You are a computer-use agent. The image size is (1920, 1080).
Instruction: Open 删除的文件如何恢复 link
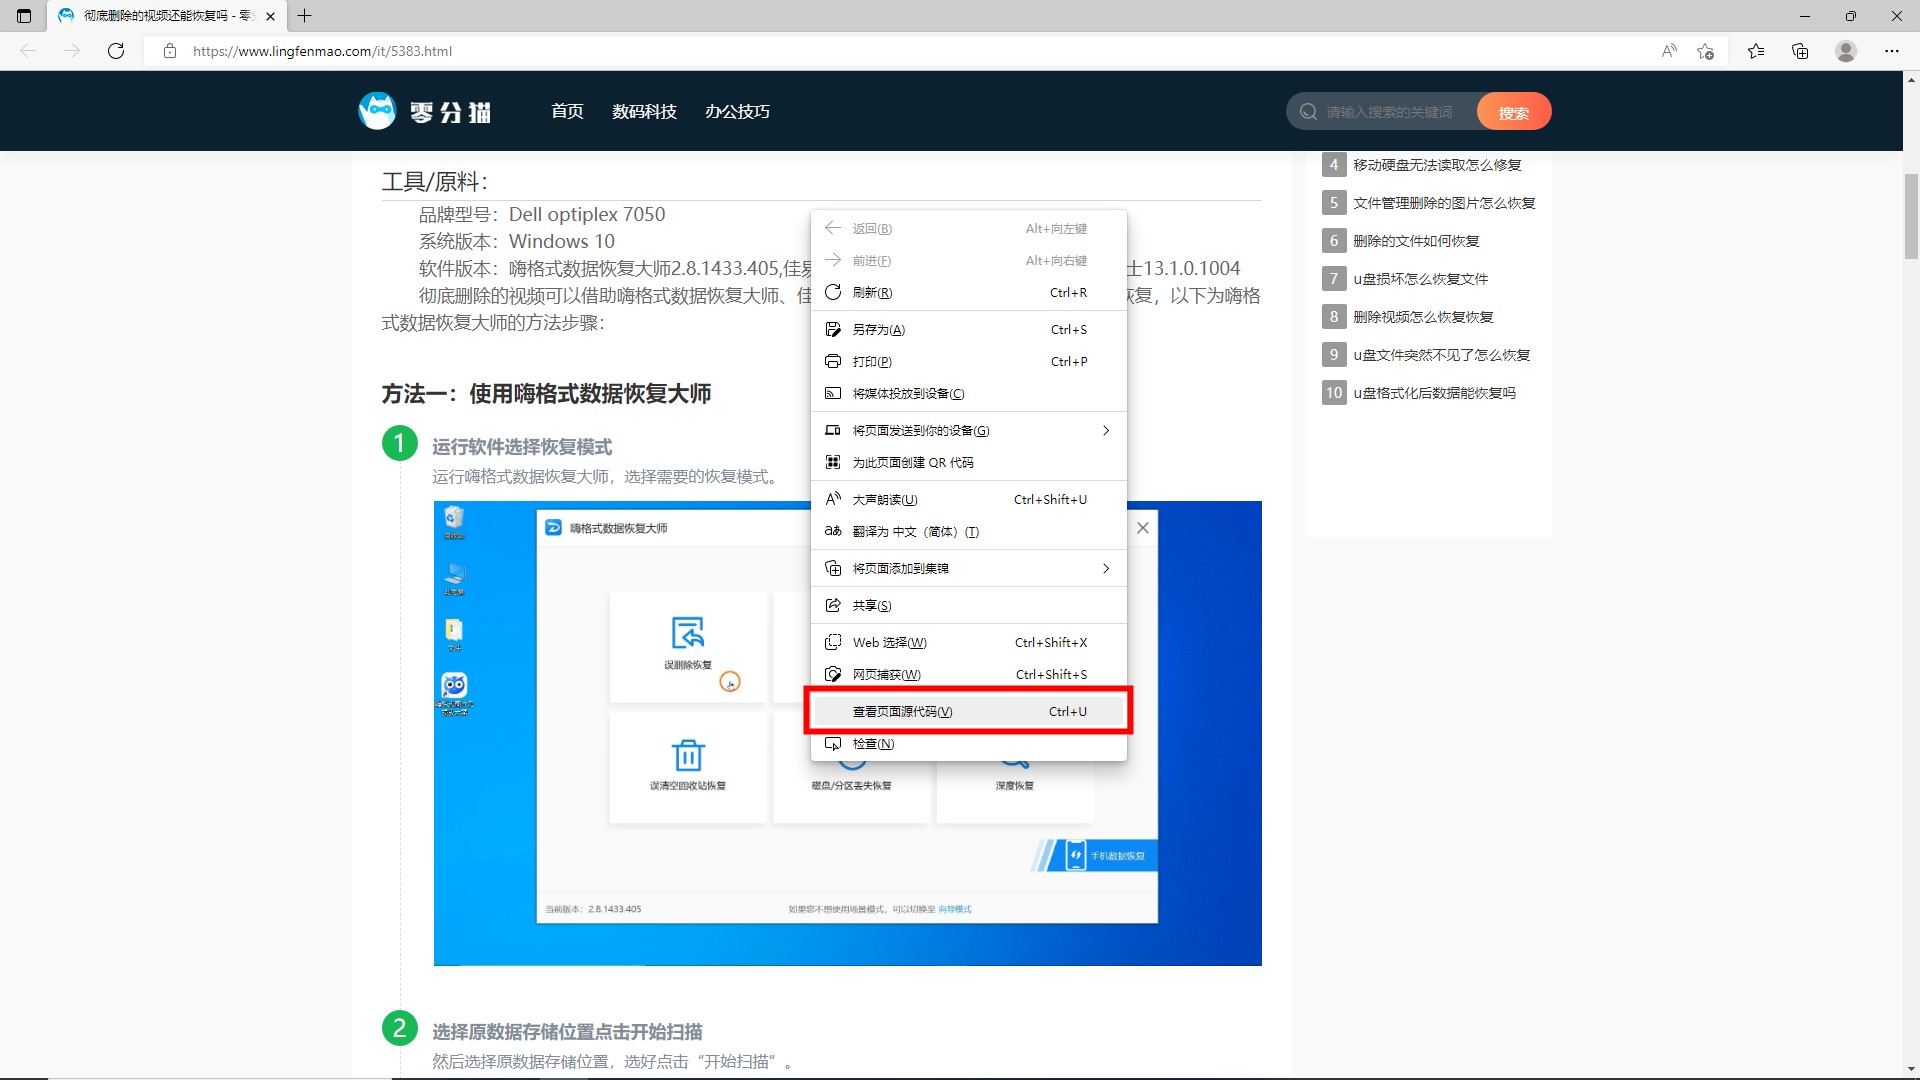click(x=1416, y=241)
